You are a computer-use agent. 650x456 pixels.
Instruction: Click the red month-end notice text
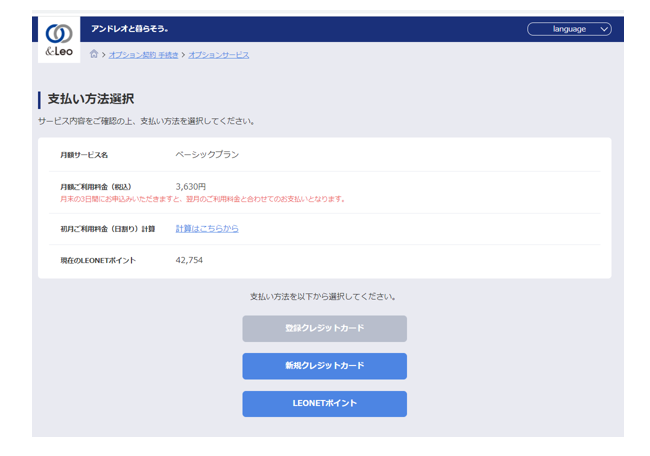click(202, 199)
